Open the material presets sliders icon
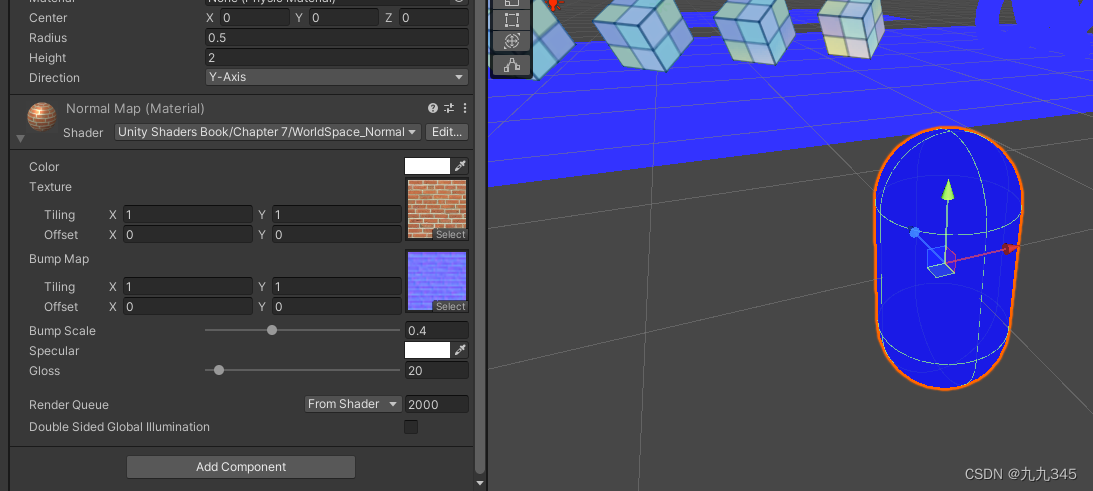 (449, 108)
